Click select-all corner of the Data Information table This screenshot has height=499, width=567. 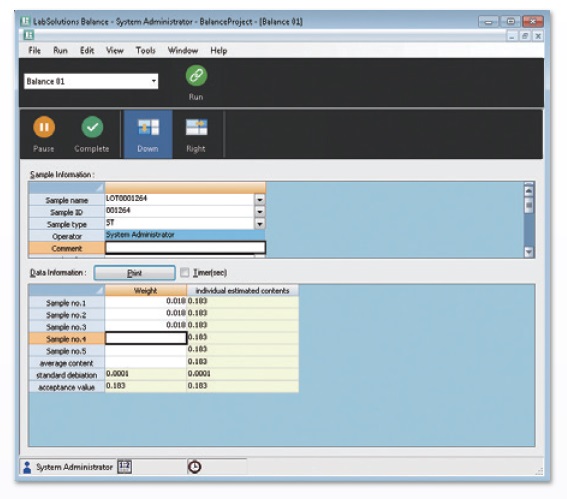tap(67, 290)
